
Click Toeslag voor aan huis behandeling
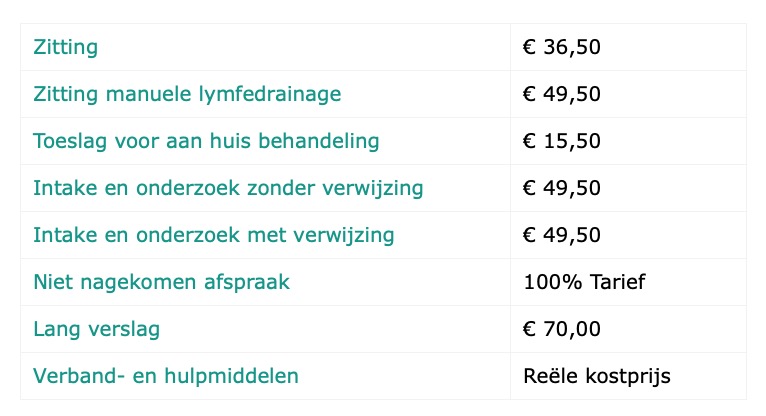(x=206, y=141)
